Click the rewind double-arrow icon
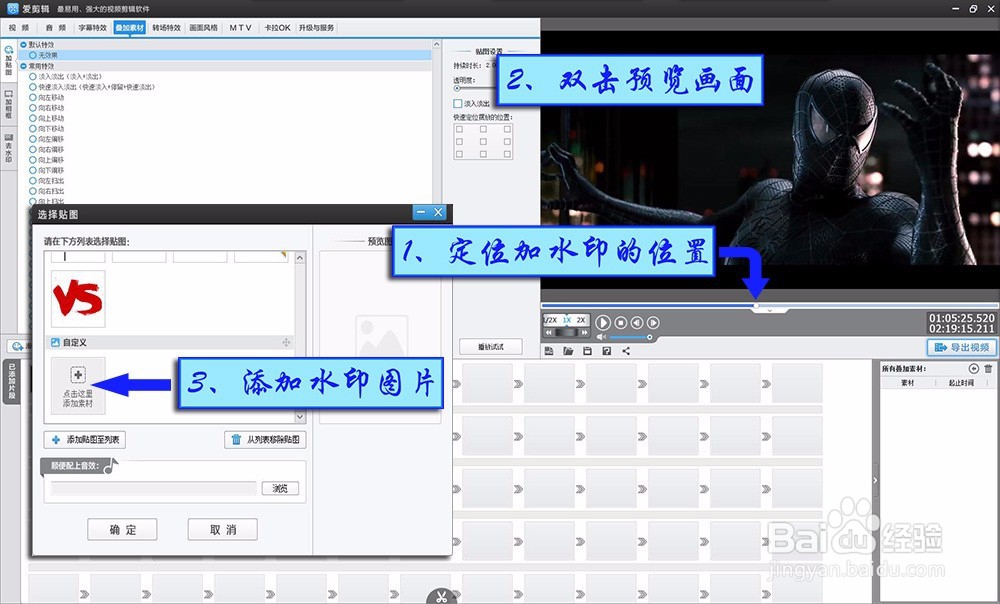 click(x=548, y=332)
